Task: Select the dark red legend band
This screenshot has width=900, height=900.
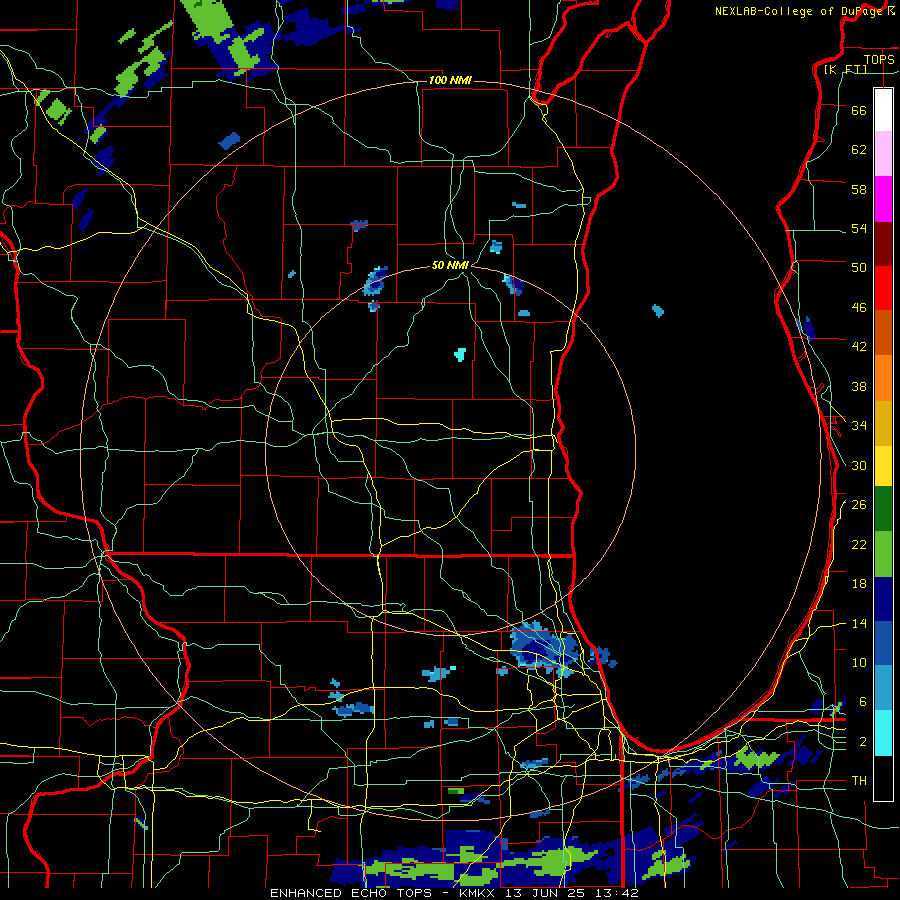Action: [883, 244]
